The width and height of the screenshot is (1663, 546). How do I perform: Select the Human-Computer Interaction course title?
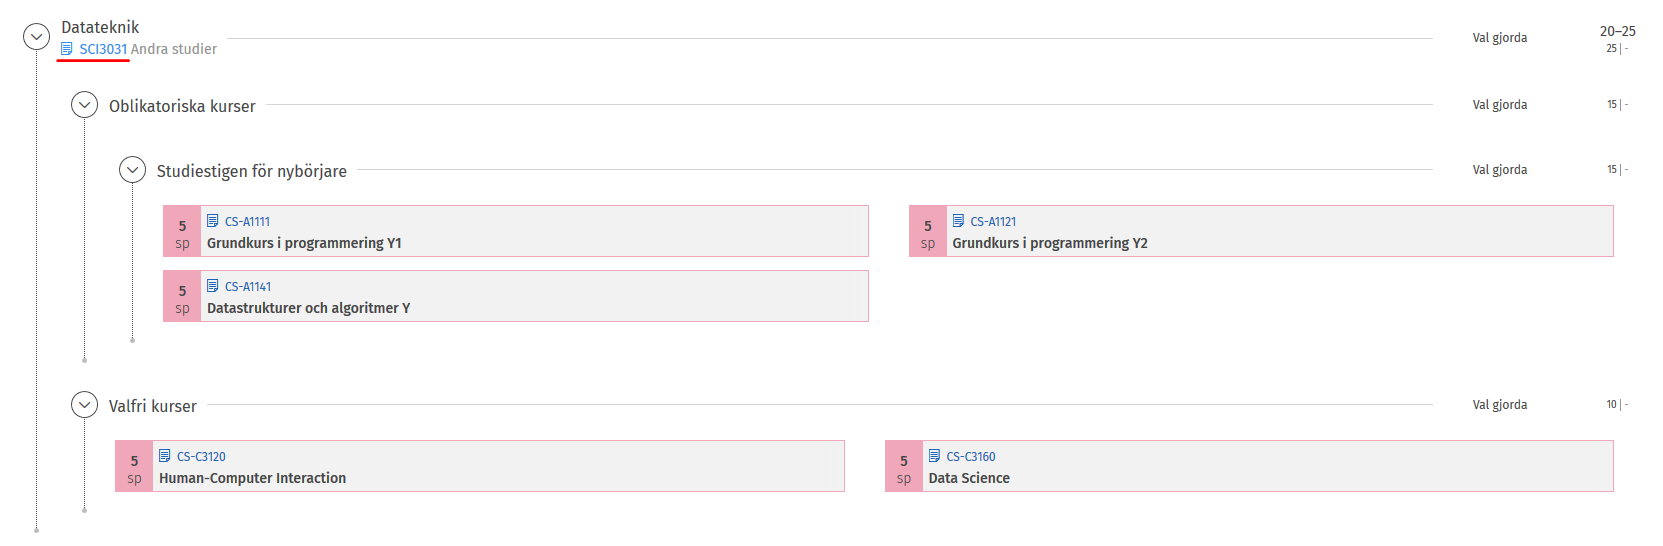click(x=252, y=478)
